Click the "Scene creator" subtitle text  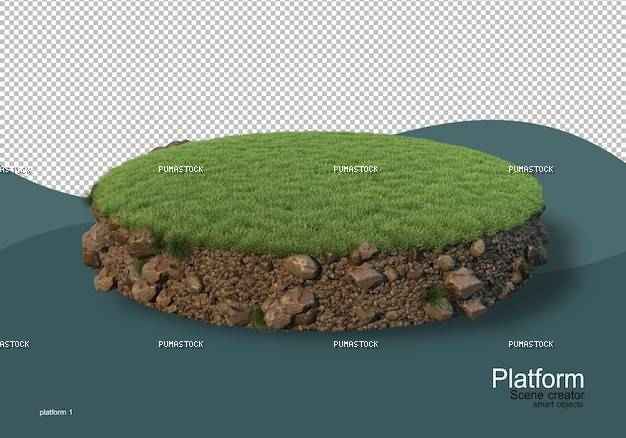547,395
